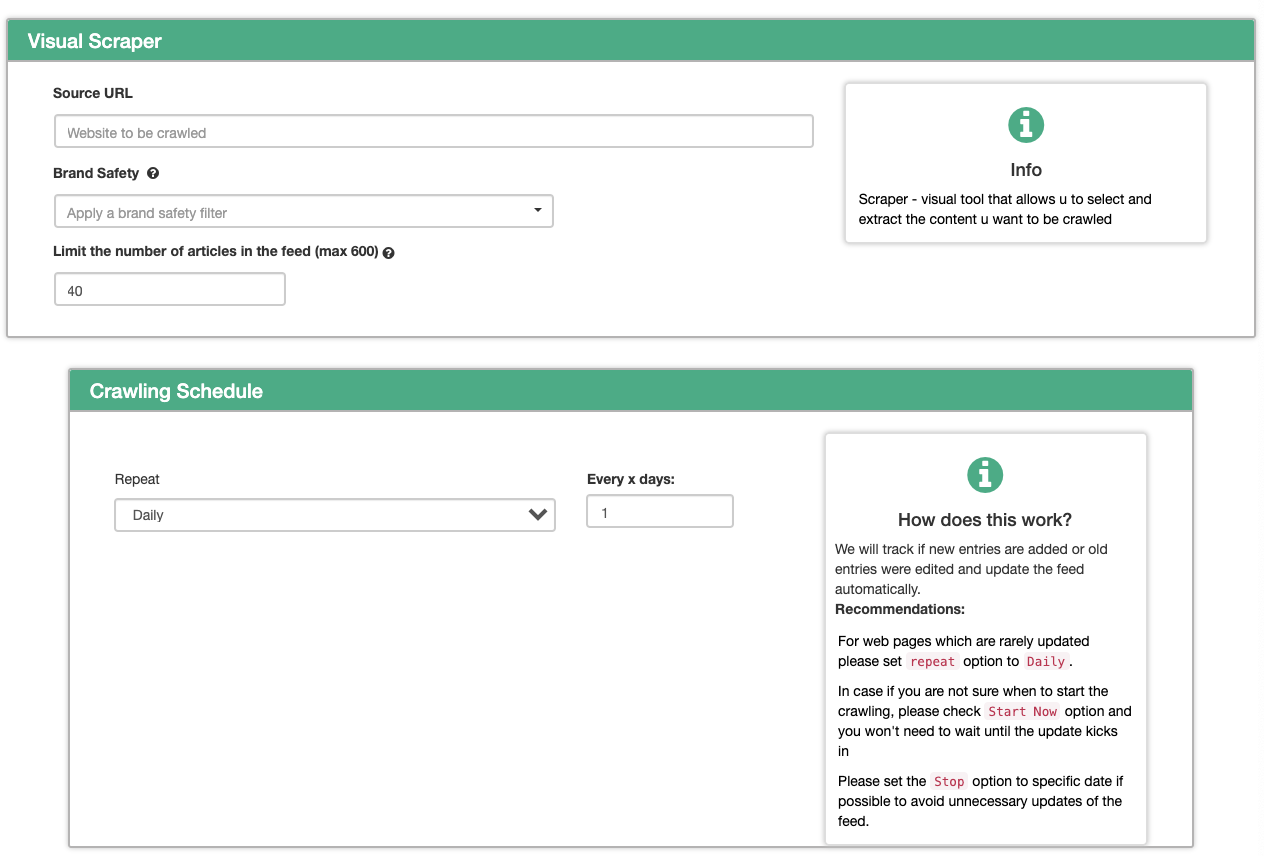Click the Crawling Schedule header title

pos(176,391)
